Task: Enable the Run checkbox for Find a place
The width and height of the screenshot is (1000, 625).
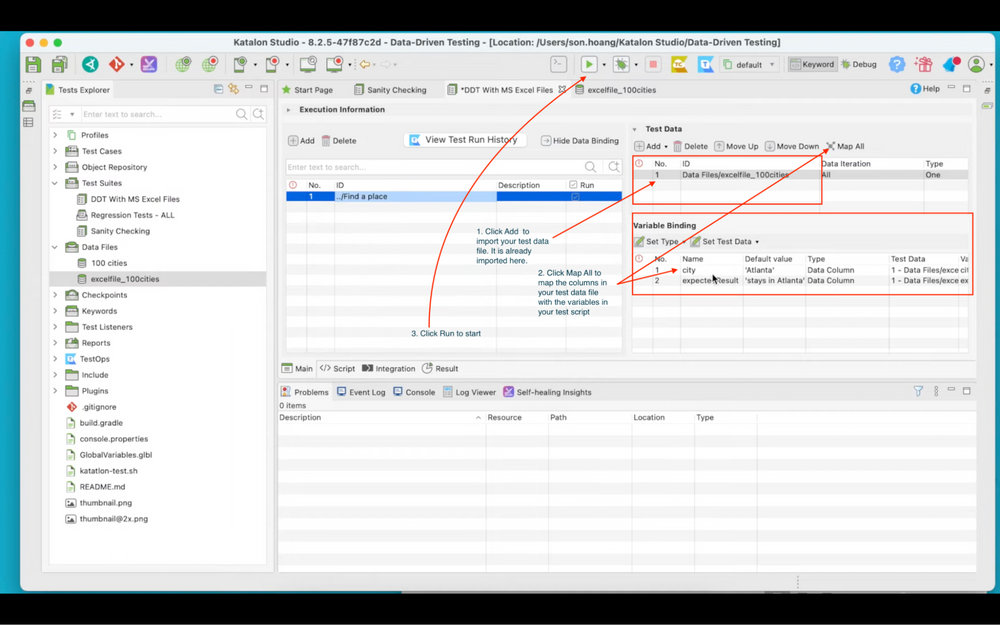Action: pyautogui.click(x=573, y=196)
